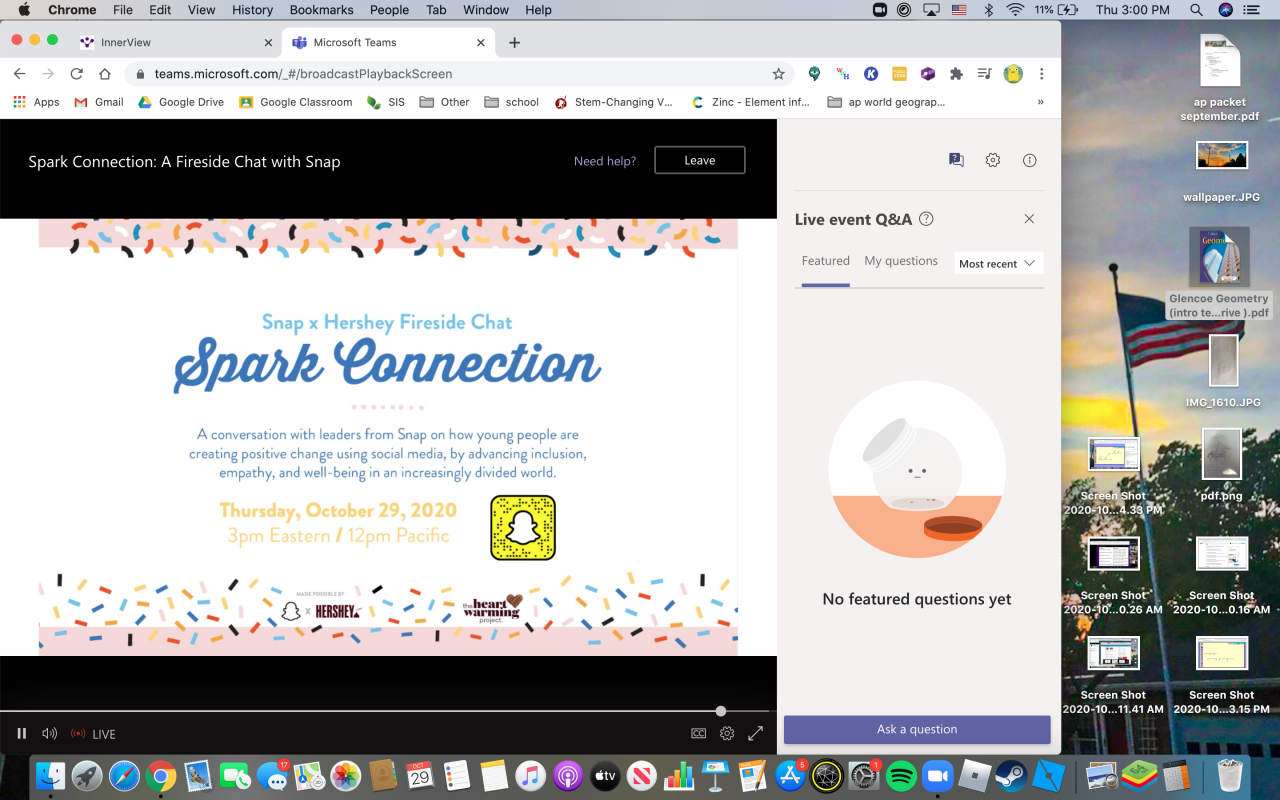This screenshot has width=1280, height=800.
Task: Open the App Store from the Dock
Action: click(790, 776)
